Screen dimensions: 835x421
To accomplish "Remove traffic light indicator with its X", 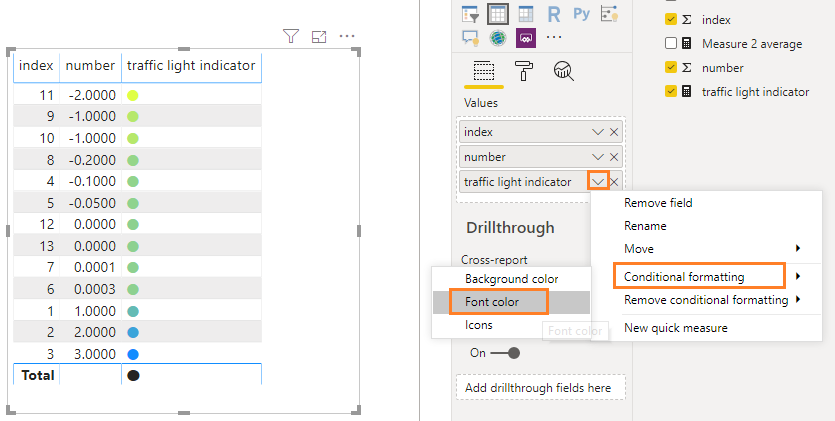I will click(x=614, y=182).
